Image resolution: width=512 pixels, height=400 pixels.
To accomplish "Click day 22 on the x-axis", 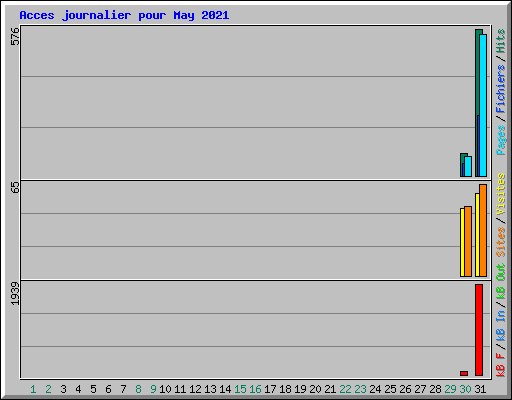I will pos(345,389).
